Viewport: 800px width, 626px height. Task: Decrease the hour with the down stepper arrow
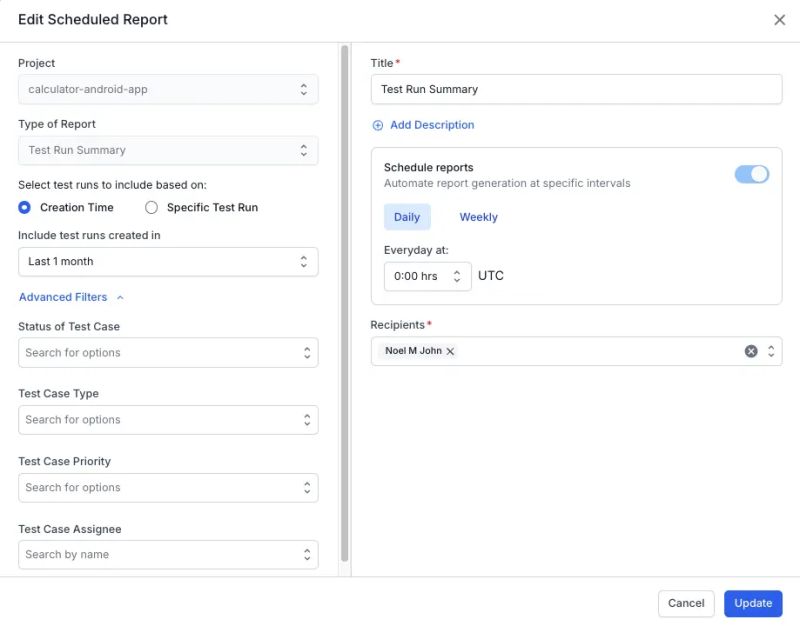pyautogui.click(x=459, y=281)
